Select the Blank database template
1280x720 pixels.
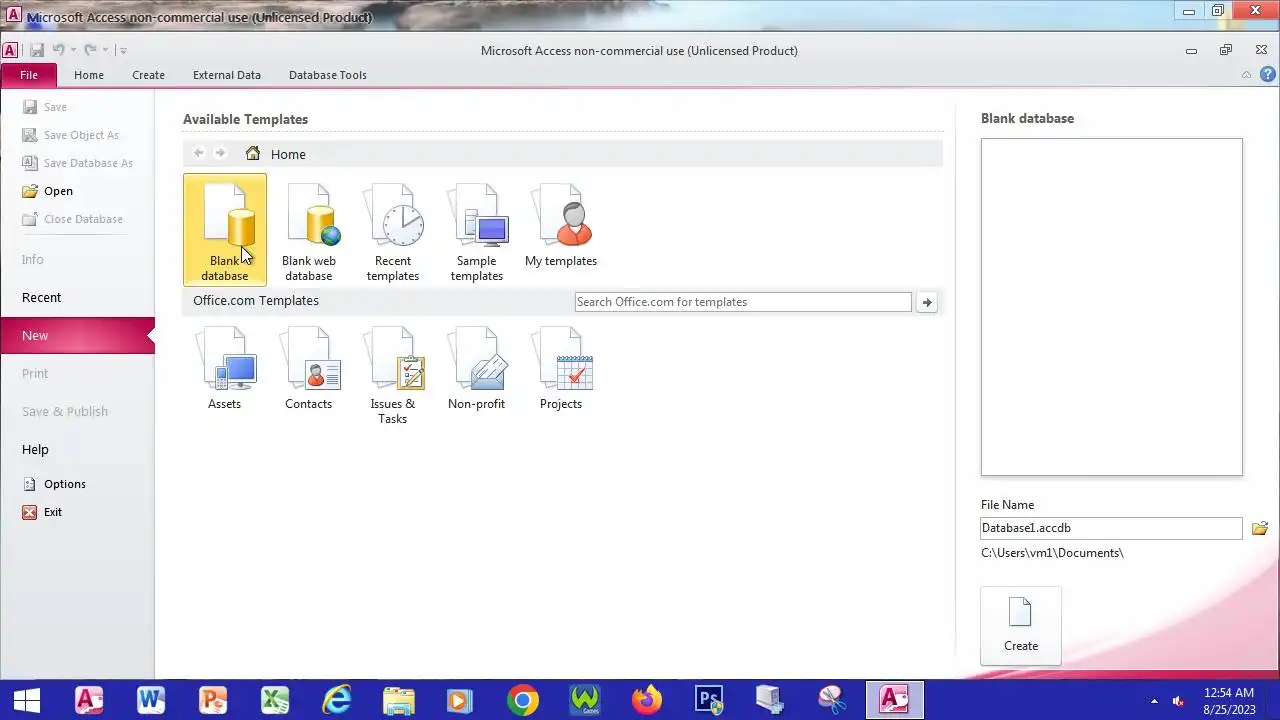(x=225, y=230)
